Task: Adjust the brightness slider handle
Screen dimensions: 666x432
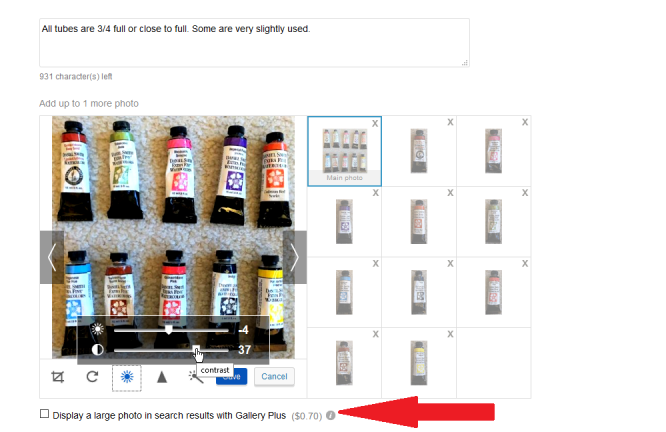Action: coord(169,330)
